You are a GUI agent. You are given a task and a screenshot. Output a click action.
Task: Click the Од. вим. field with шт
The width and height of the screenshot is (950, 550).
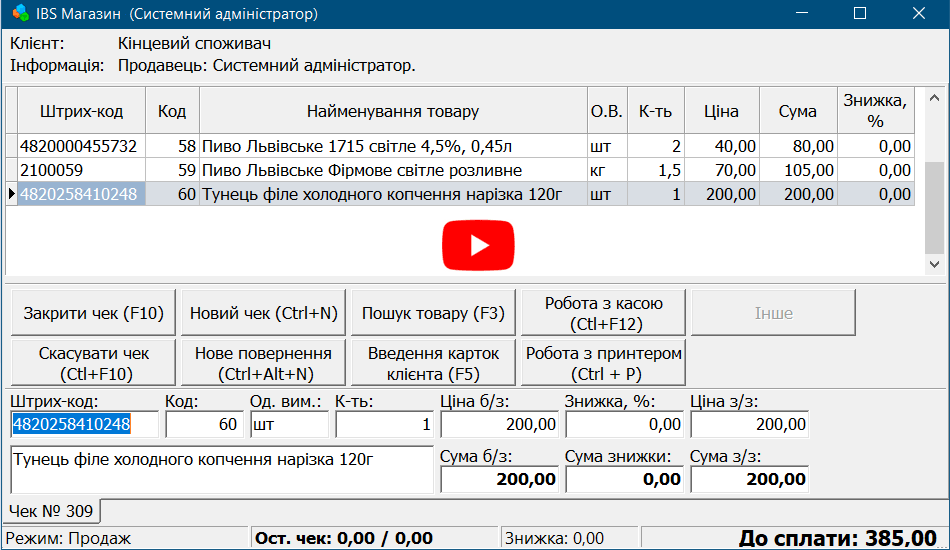[x=289, y=424]
